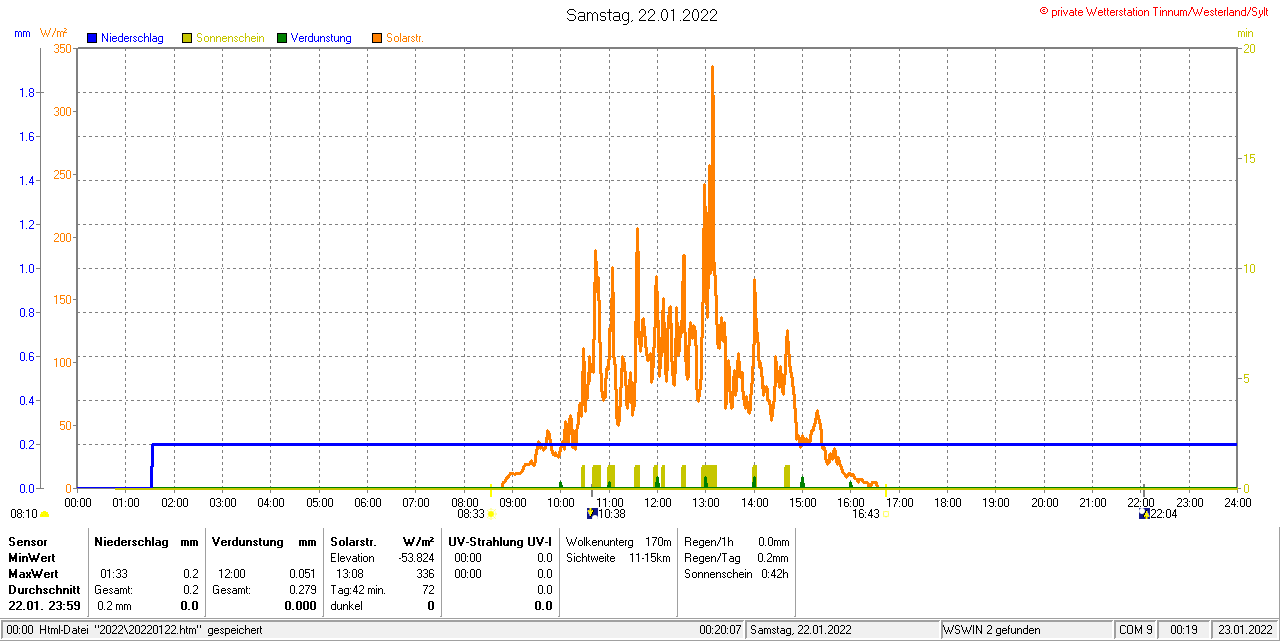The image size is (1280, 641).
Task: Click the COM 9 status panel
Action: 1136,630
